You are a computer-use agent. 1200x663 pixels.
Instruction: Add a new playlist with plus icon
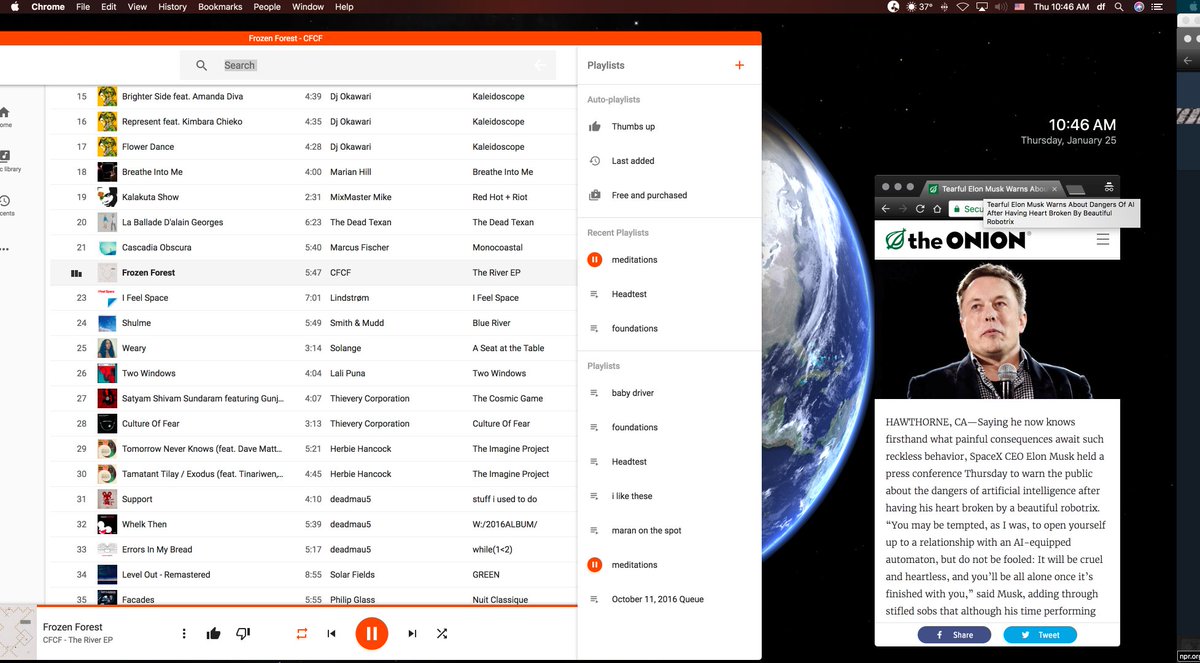[x=740, y=65]
